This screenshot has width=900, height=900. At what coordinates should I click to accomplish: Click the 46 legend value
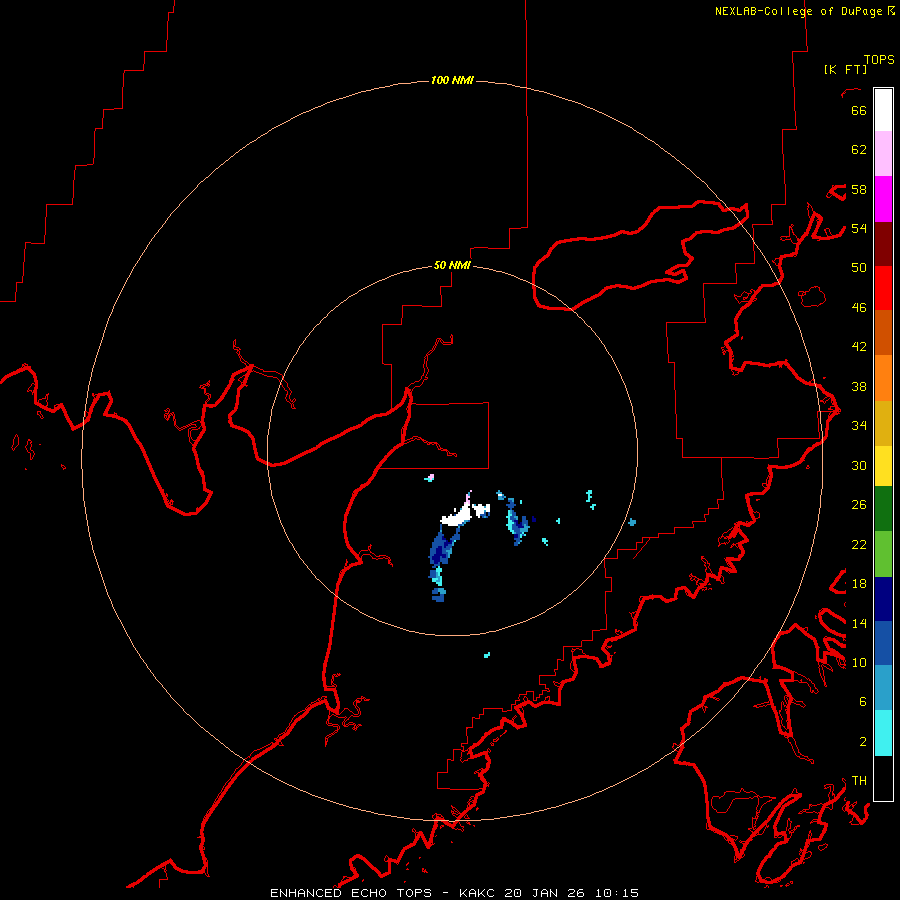[x=859, y=308]
